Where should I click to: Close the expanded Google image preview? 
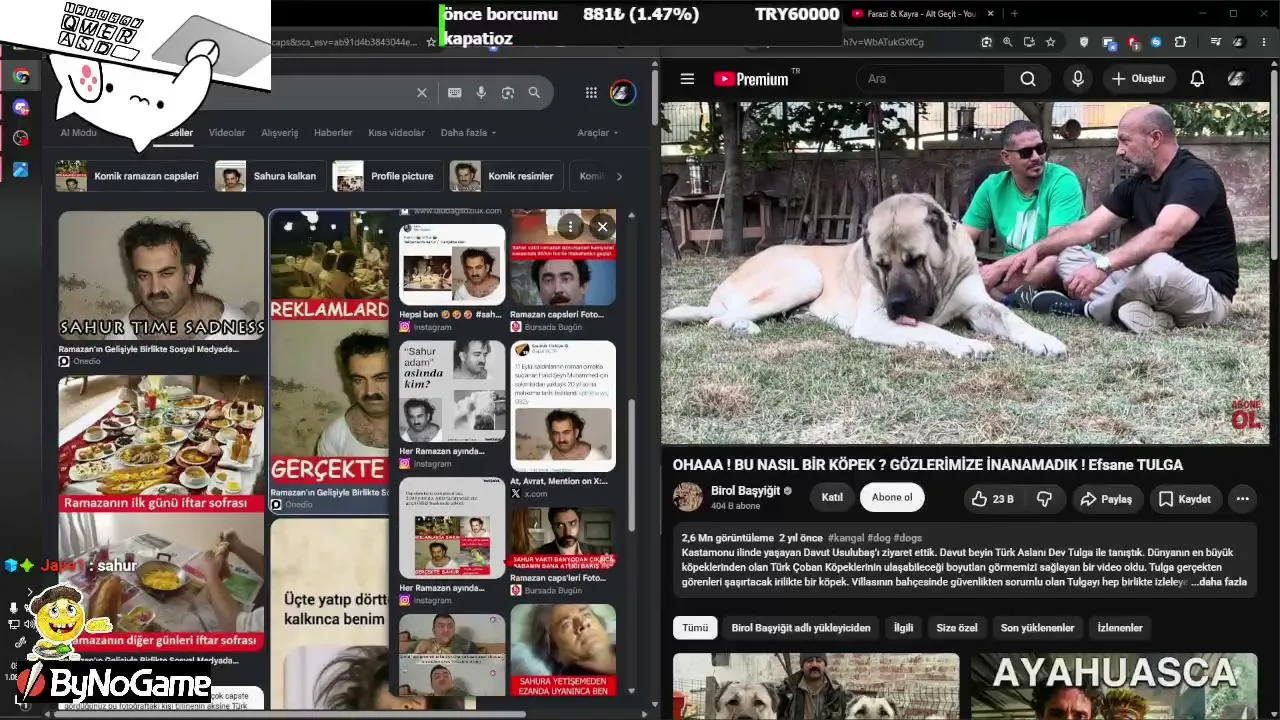(x=602, y=227)
